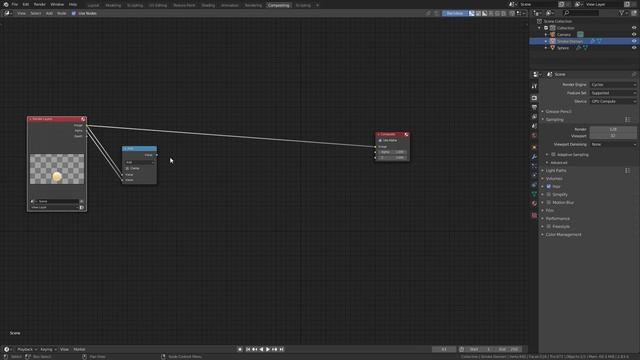Switch to the Layout workspace tab
This screenshot has height=360, width=640.
[93, 5]
